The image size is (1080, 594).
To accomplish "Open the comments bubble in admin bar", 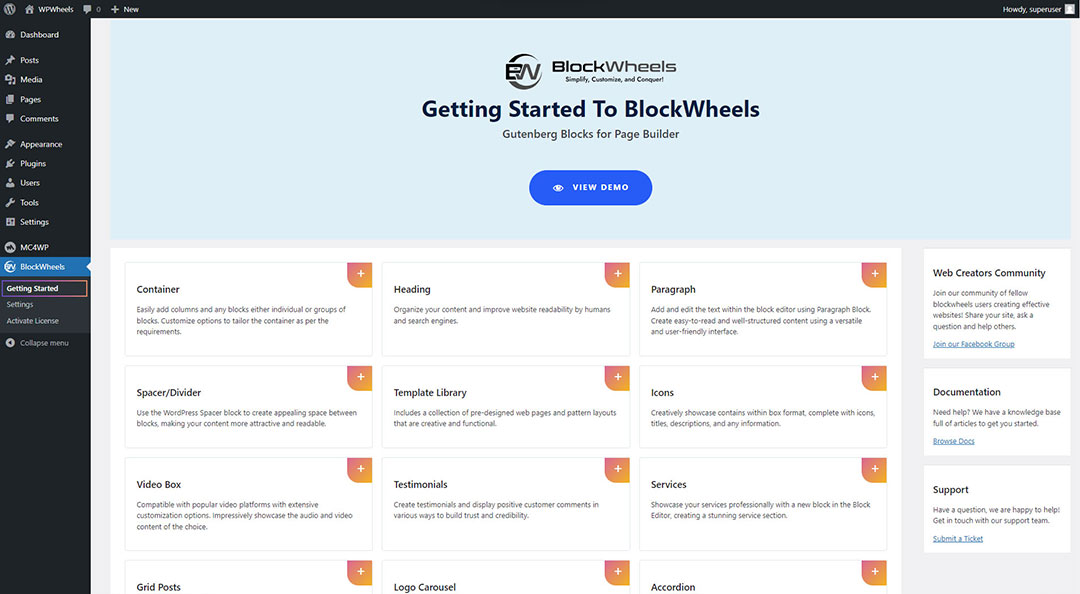I will coord(91,9).
